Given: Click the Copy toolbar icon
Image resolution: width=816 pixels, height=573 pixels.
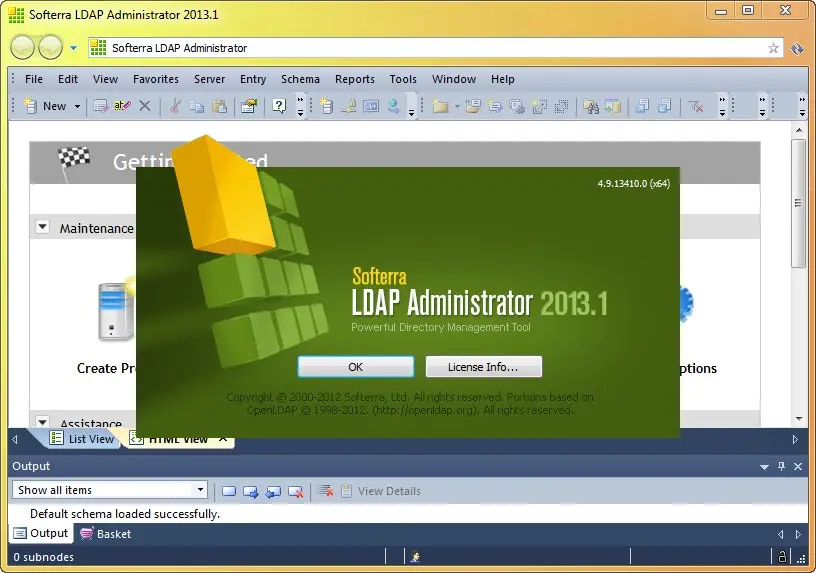Looking at the screenshot, I should [197, 106].
